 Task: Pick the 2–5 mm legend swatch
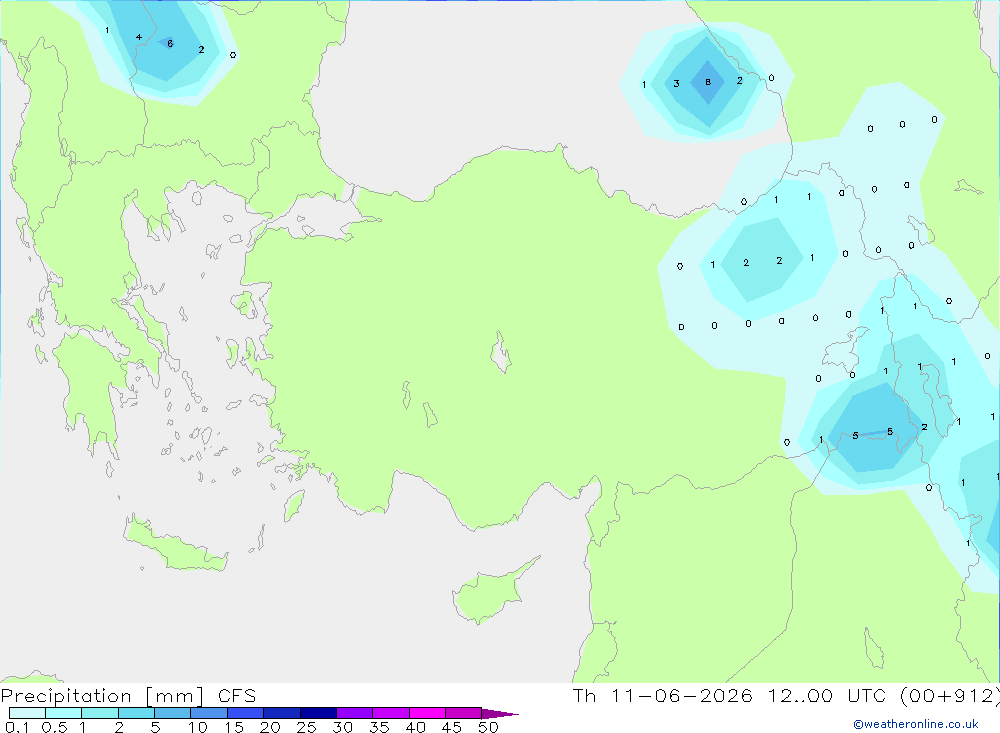click(x=136, y=713)
